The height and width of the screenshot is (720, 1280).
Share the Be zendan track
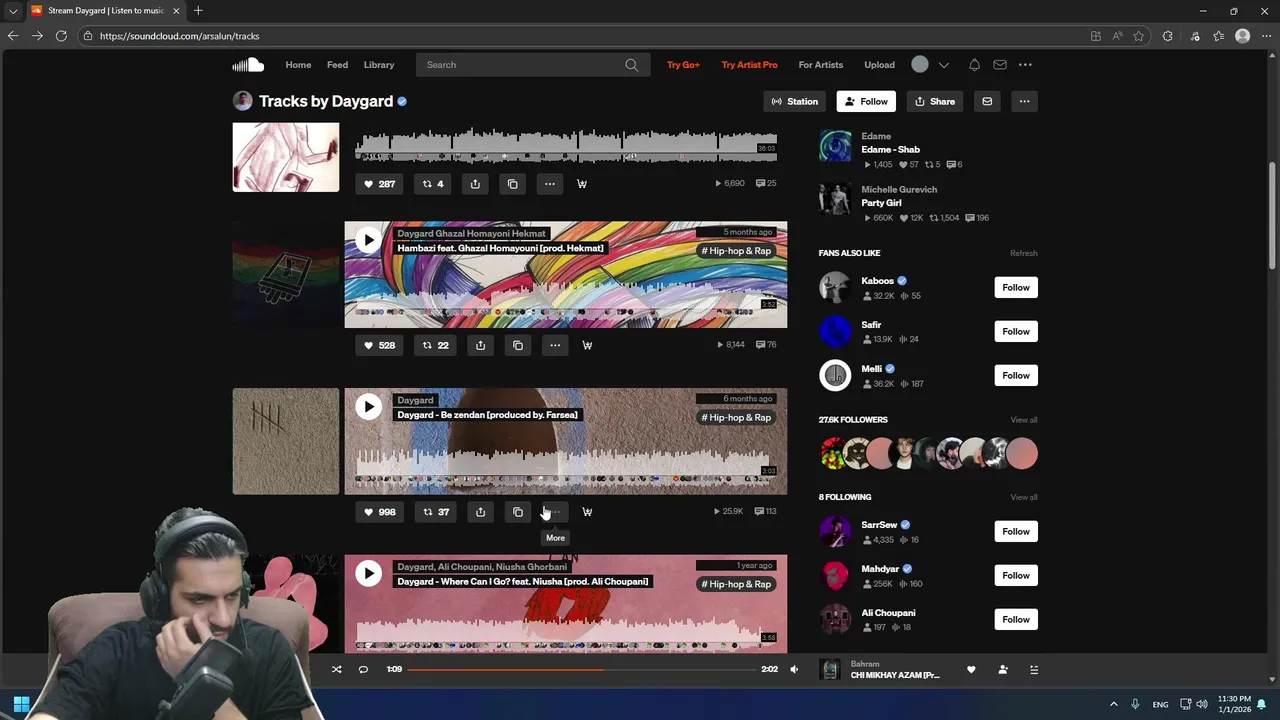click(480, 512)
